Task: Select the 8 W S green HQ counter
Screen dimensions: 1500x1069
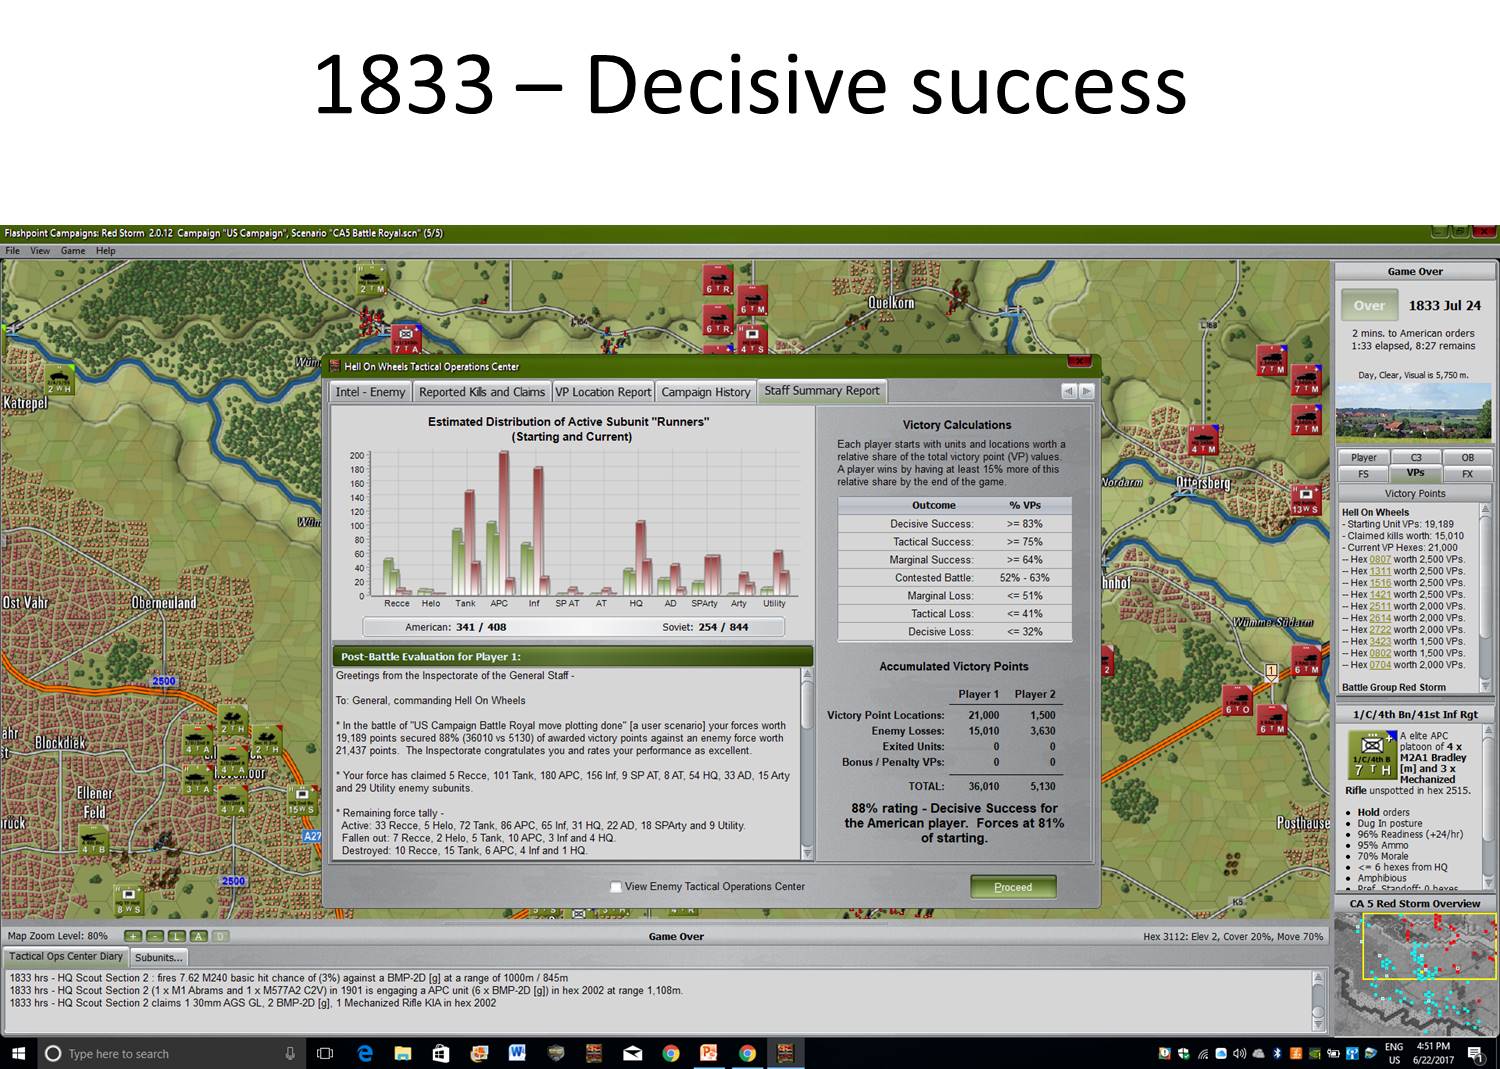Action: (128, 899)
